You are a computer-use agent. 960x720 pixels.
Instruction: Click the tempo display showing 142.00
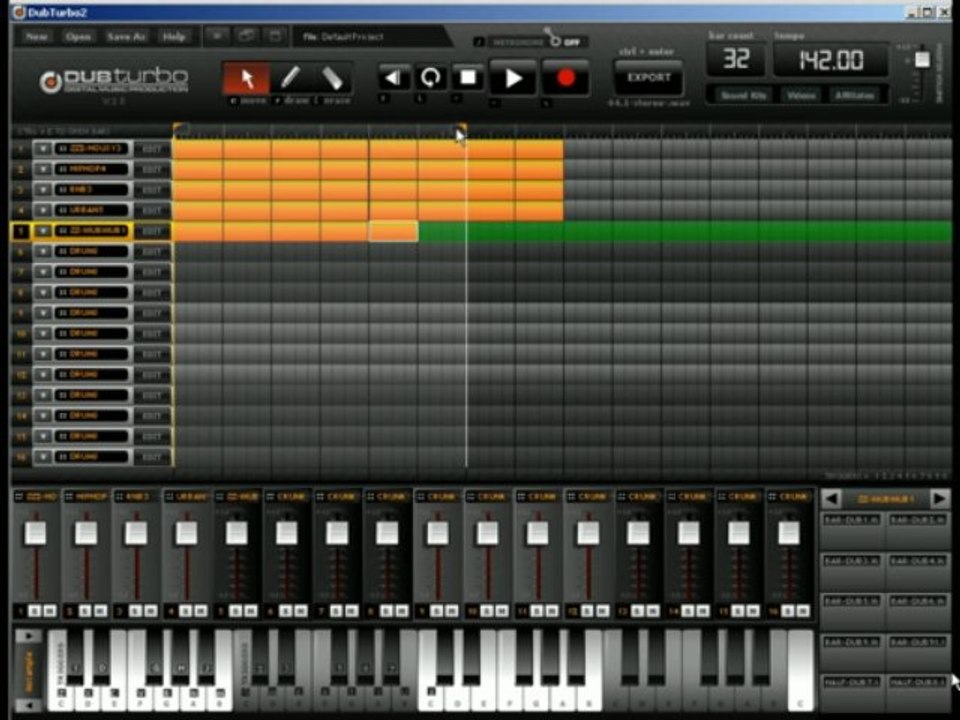click(x=831, y=59)
